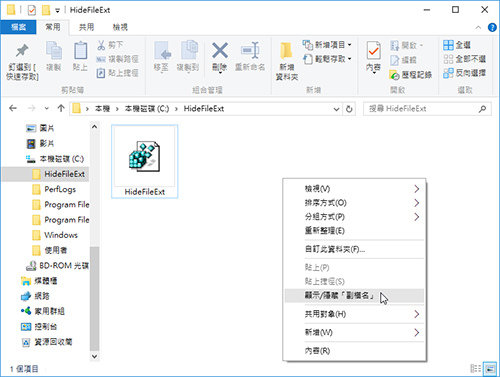Click 本機磁碟 (C:) in the breadcrumb
The width and height of the screenshot is (500, 377).
[x=147, y=109]
